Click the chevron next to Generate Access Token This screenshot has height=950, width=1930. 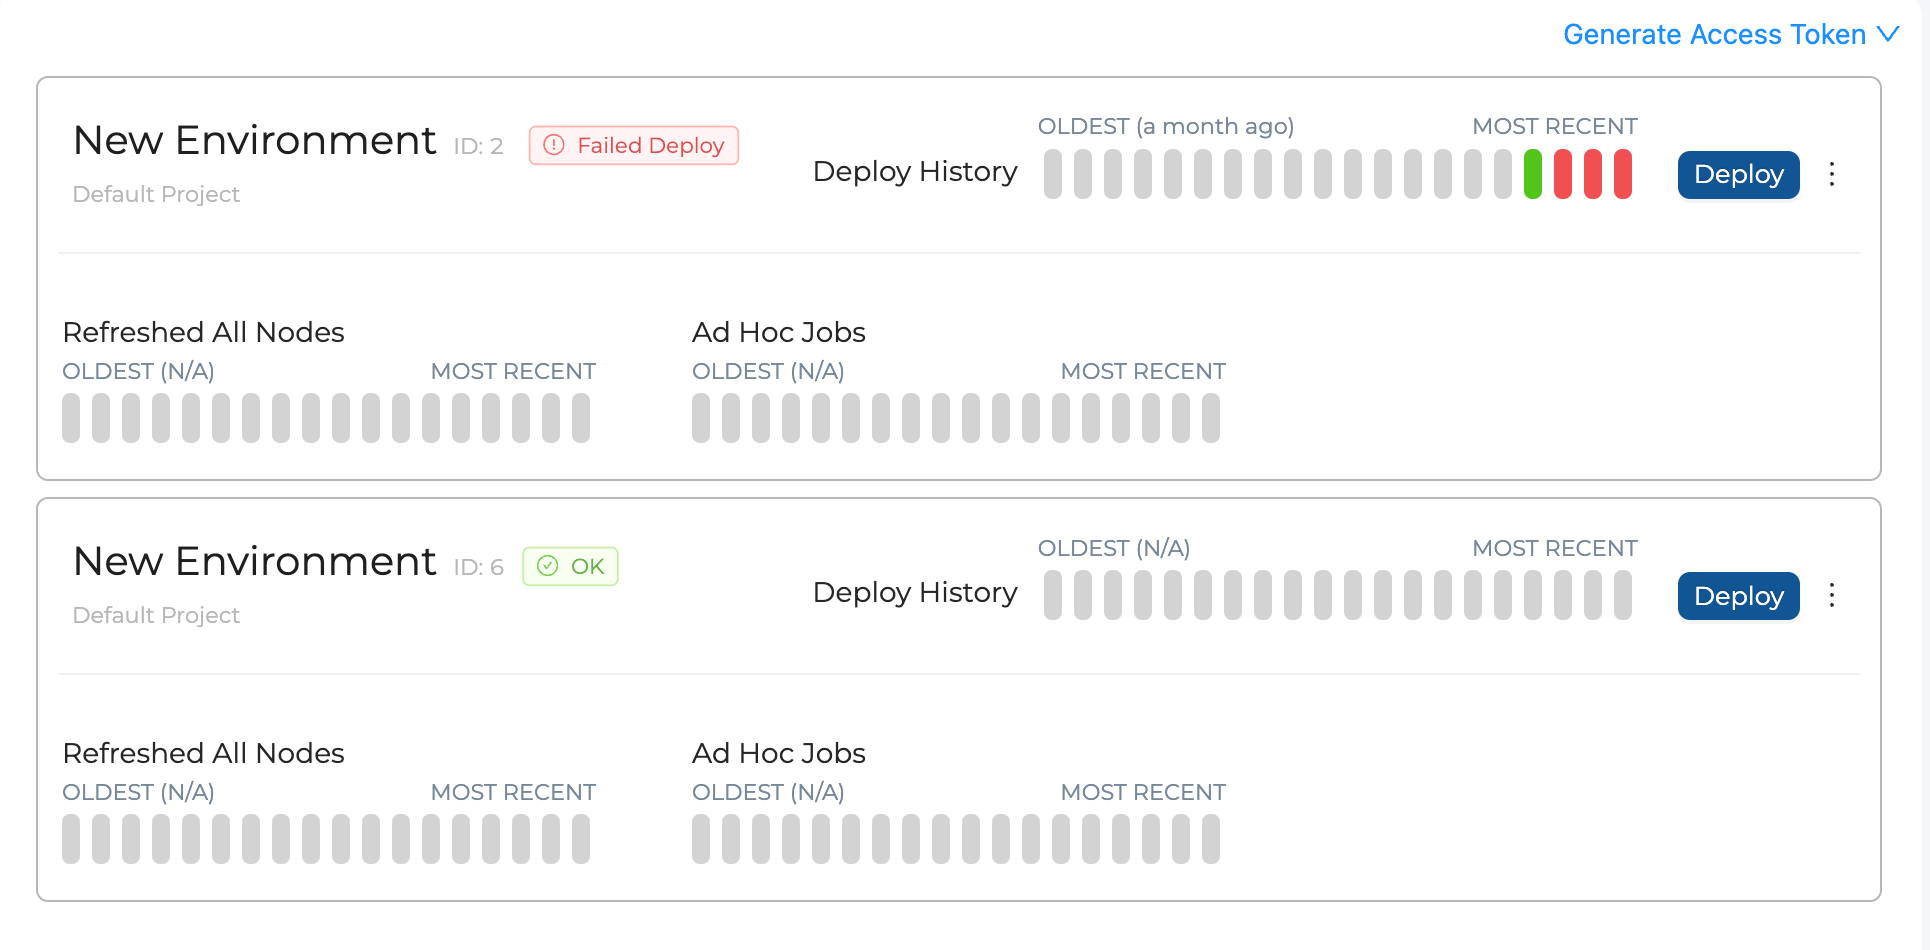pos(1887,34)
